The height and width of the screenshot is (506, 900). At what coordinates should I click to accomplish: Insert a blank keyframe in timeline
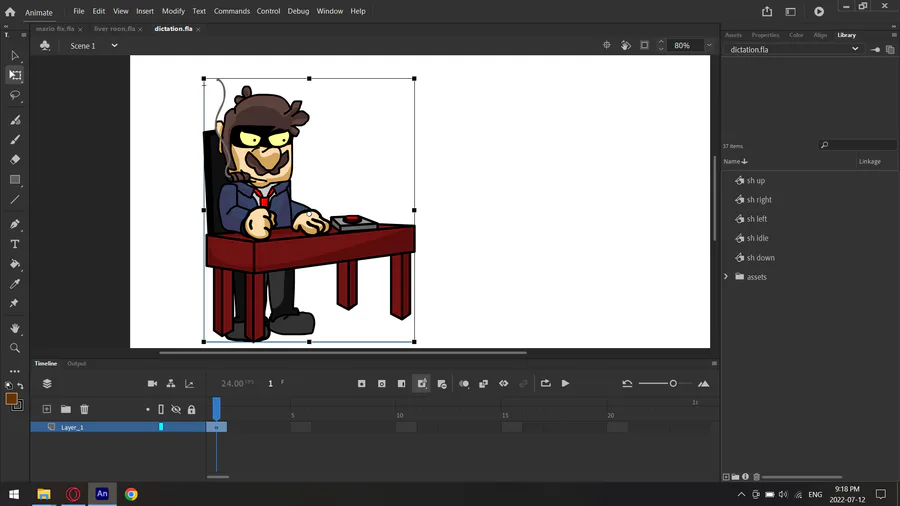click(x=382, y=384)
